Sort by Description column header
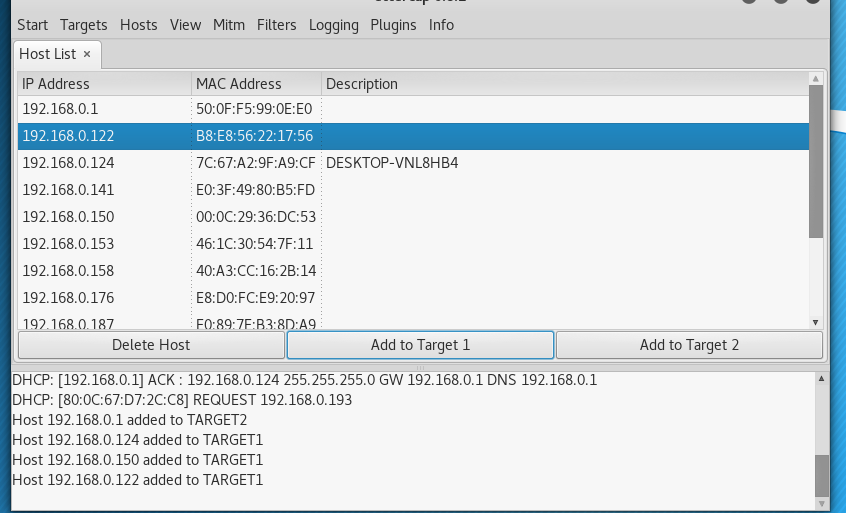 click(x=565, y=84)
